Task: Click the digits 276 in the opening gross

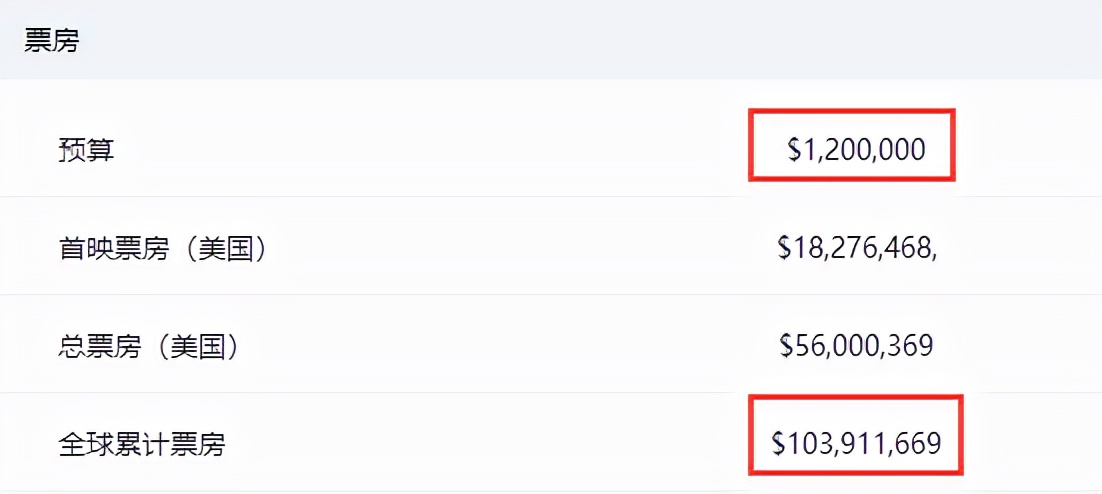Action: click(852, 248)
